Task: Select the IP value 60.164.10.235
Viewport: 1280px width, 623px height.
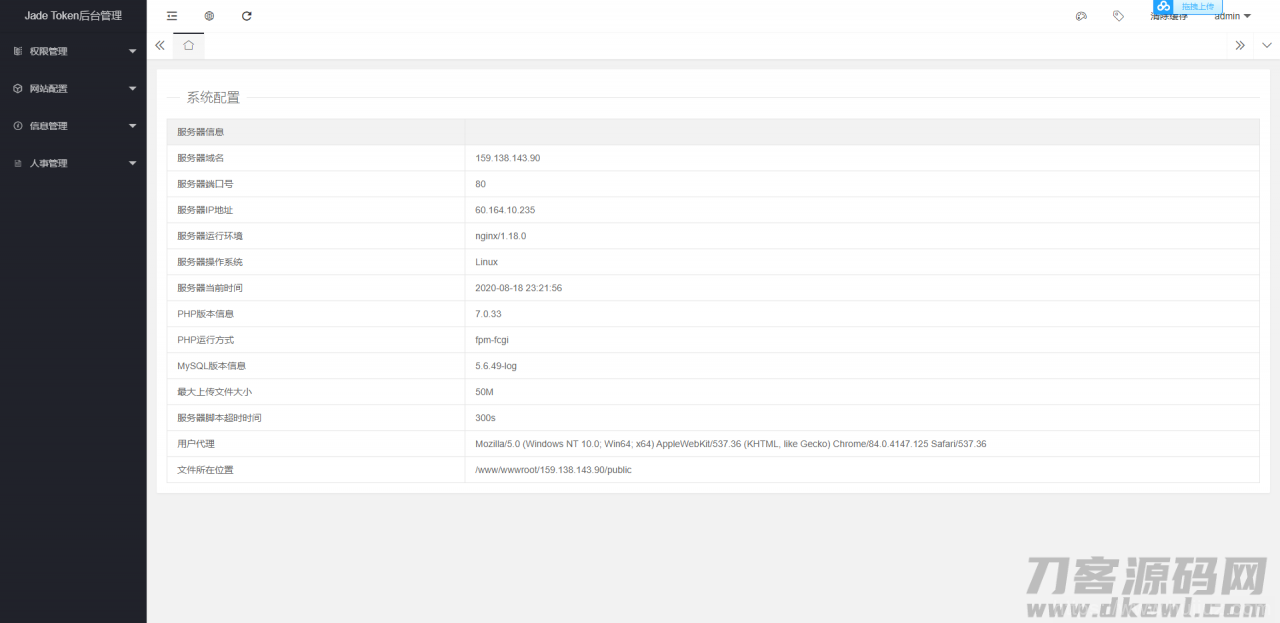Action: point(505,210)
